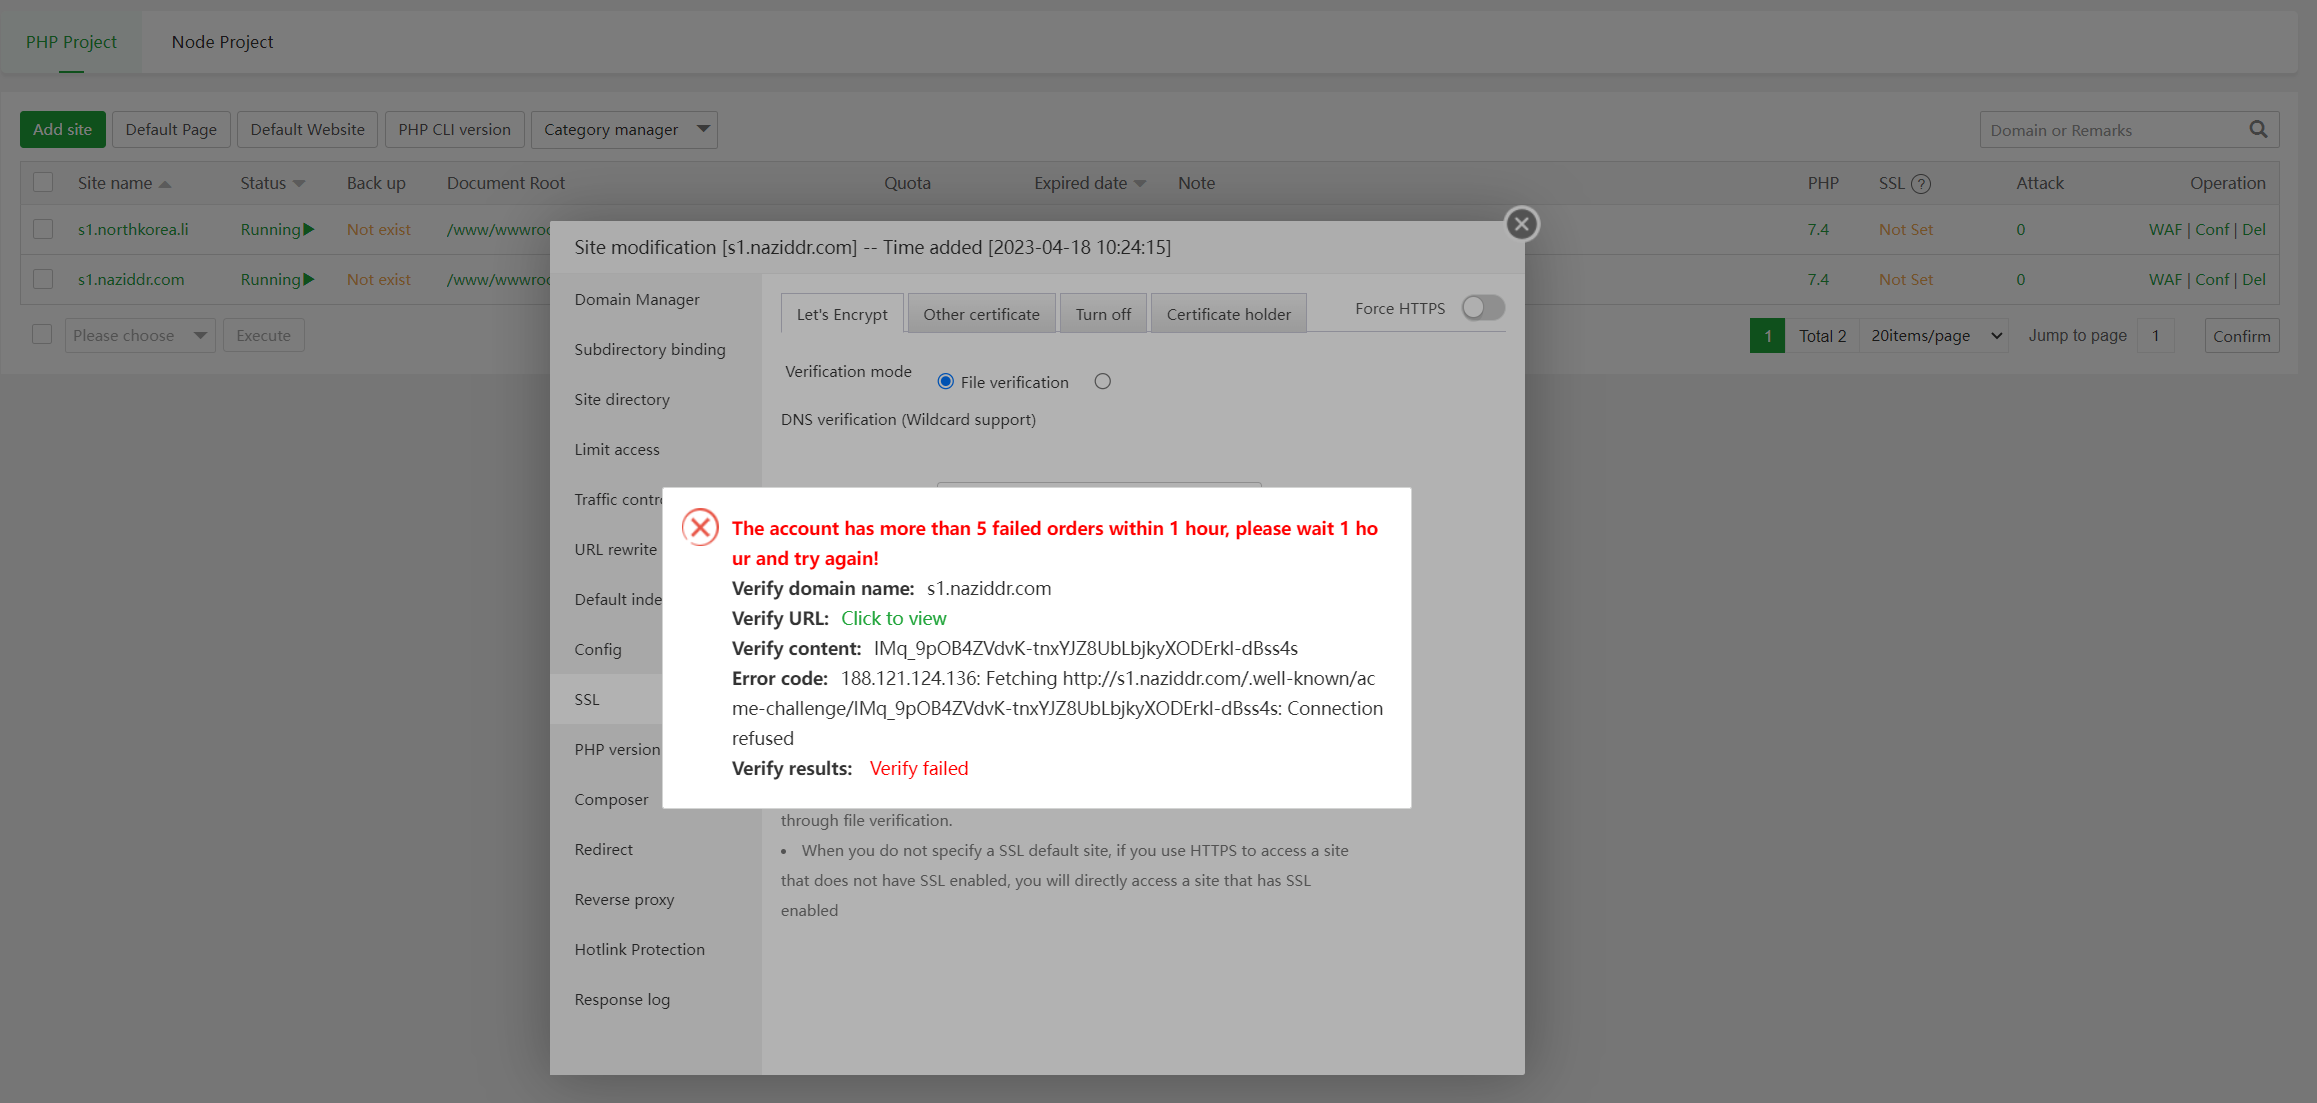Viewport: 2317px width, 1103px height.
Task: Open the Node Project tab
Action: pos(222,42)
